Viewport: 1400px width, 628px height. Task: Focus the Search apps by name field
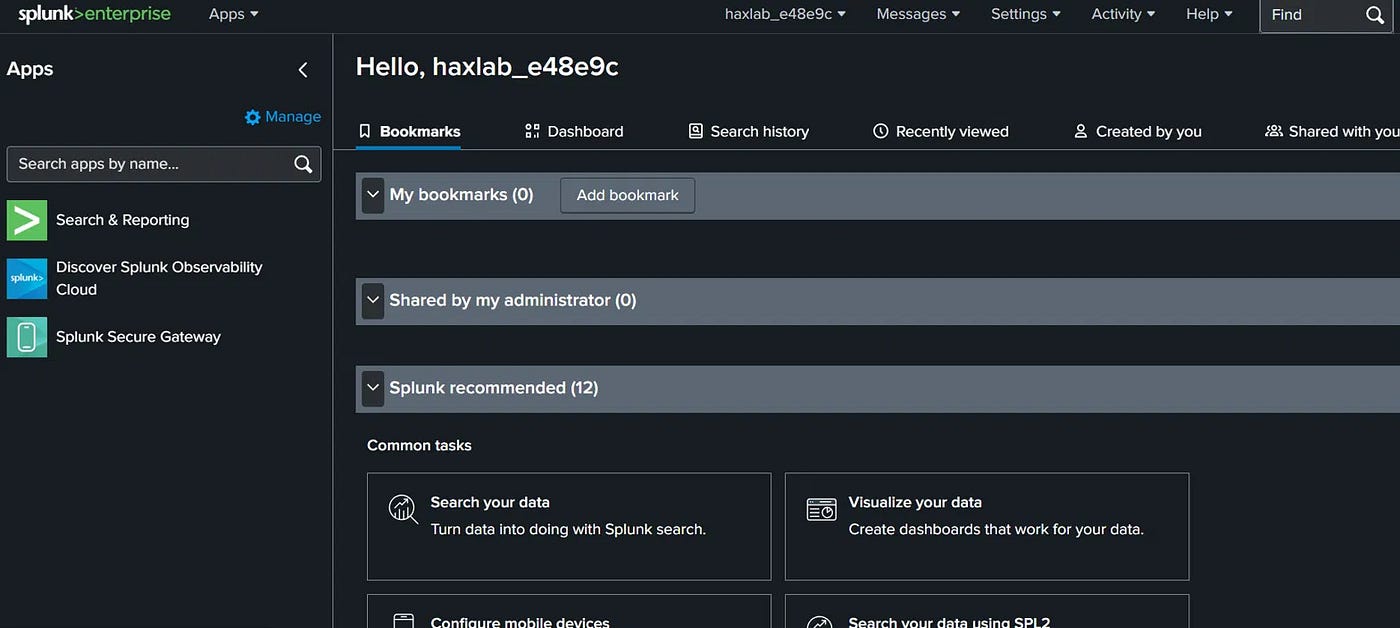pos(164,164)
